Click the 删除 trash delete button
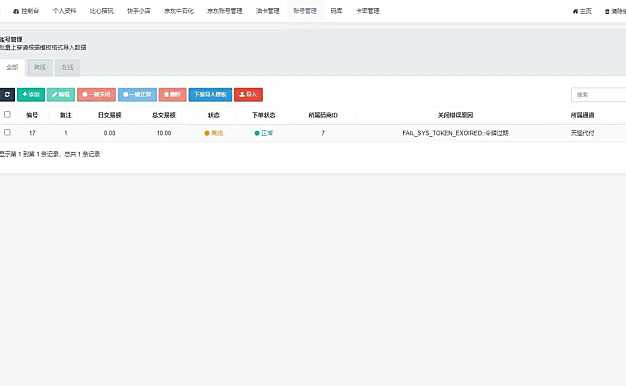The height and width of the screenshot is (386, 626). click(x=172, y=95)
